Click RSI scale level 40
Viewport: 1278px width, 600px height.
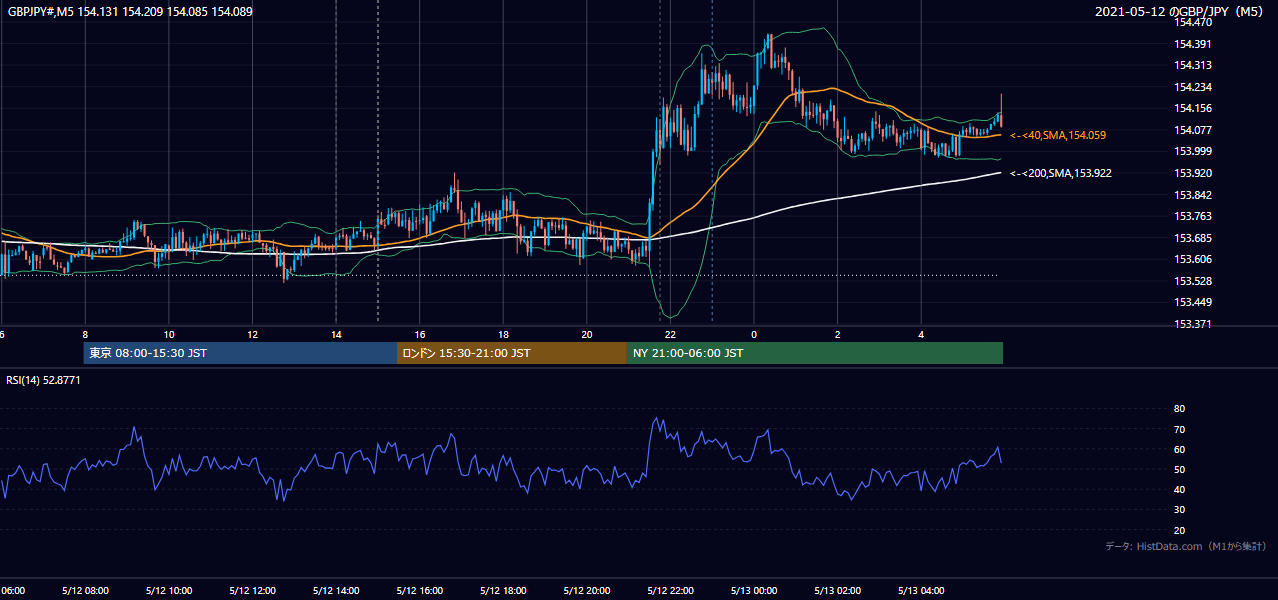coord(1179,490)
